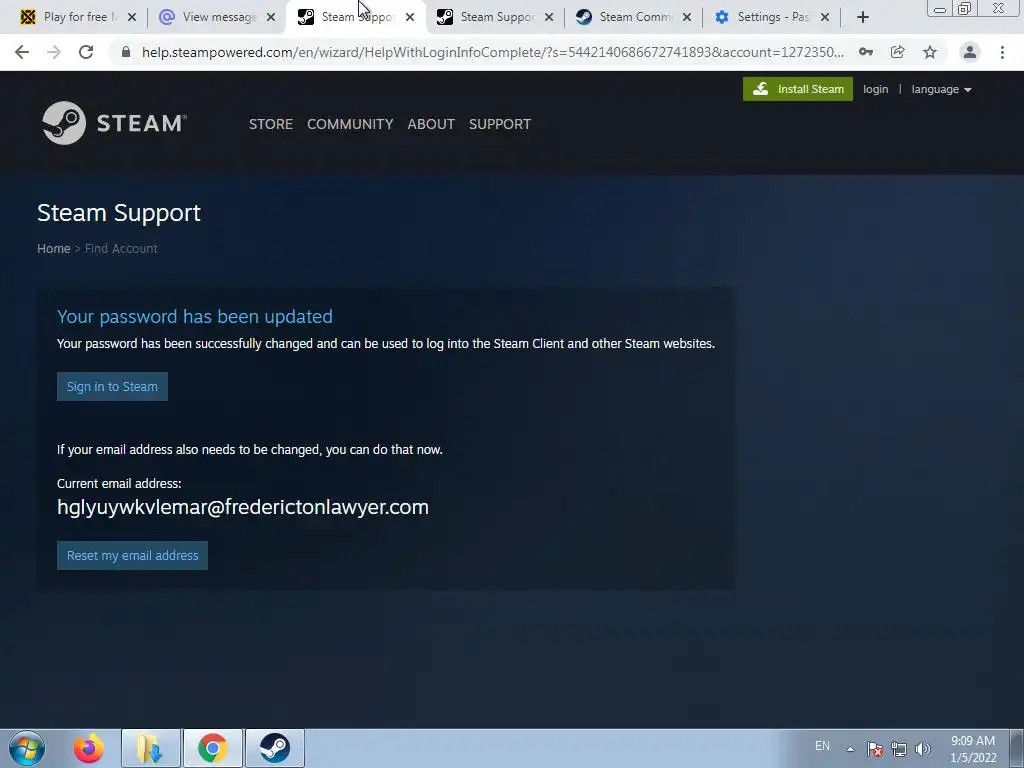Switch to second Steam Support tab
Viewport: 1024px width, 768px height.
[496, 18]
